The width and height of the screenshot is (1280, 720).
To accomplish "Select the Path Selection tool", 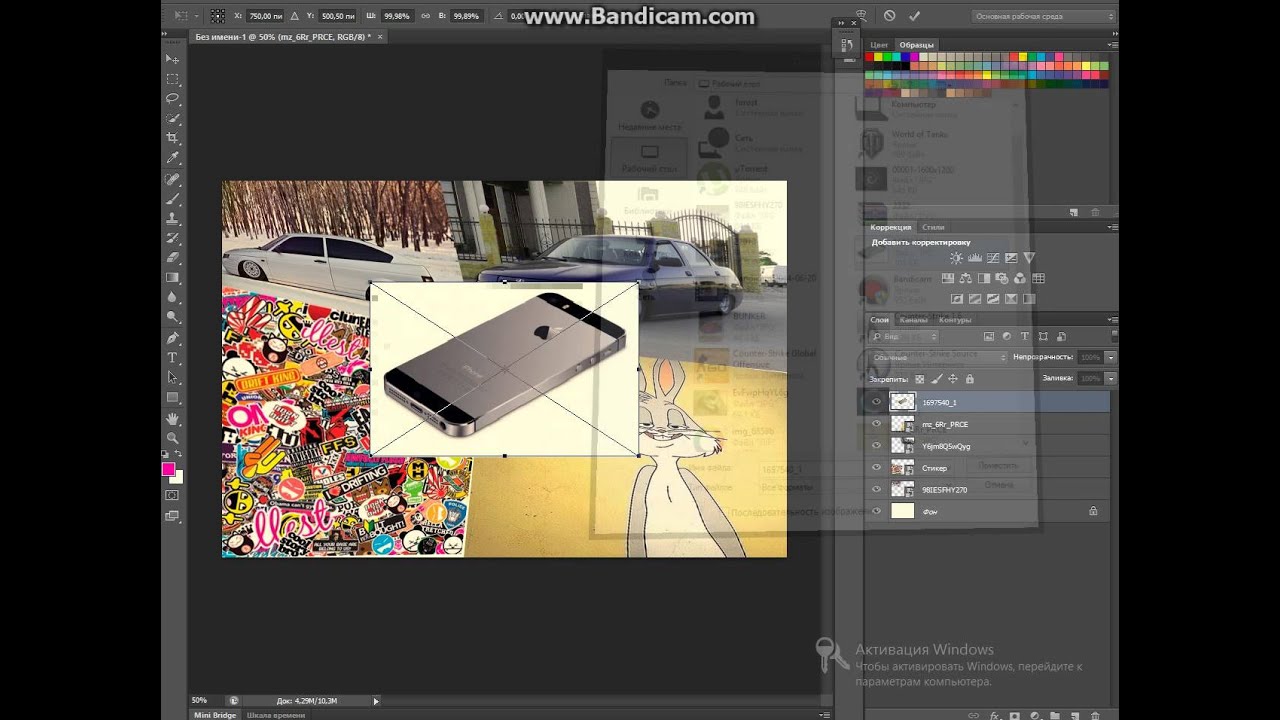I will click(172, 378).
